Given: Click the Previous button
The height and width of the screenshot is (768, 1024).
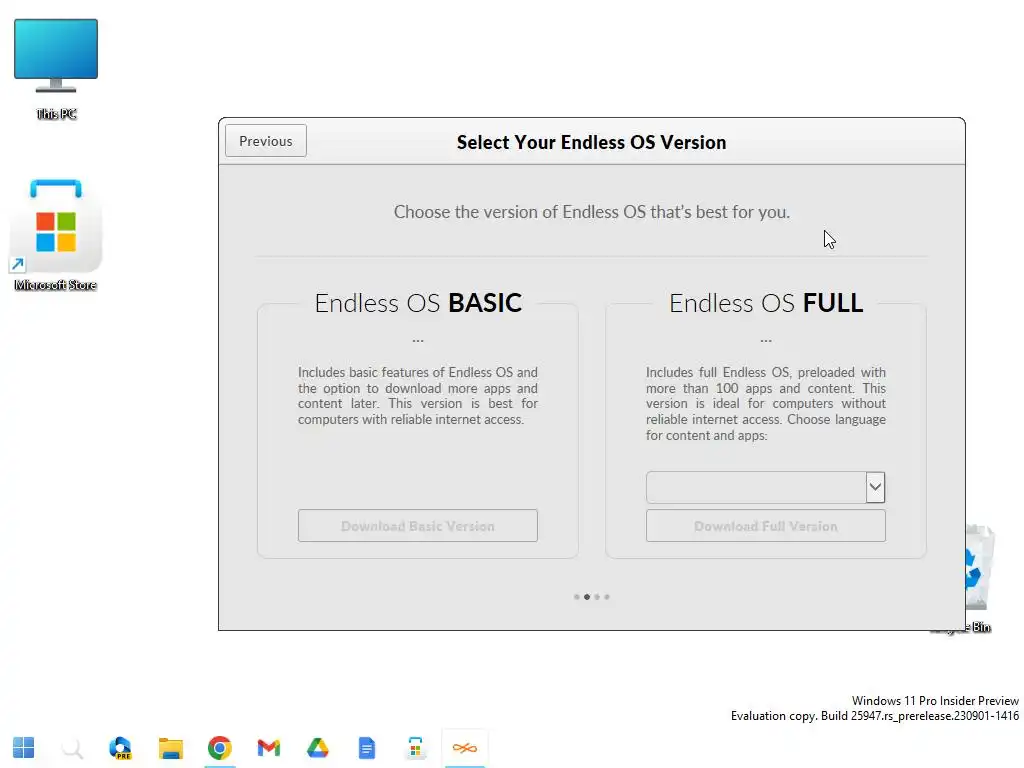Looking at the screenshot, I should (266, 141).
